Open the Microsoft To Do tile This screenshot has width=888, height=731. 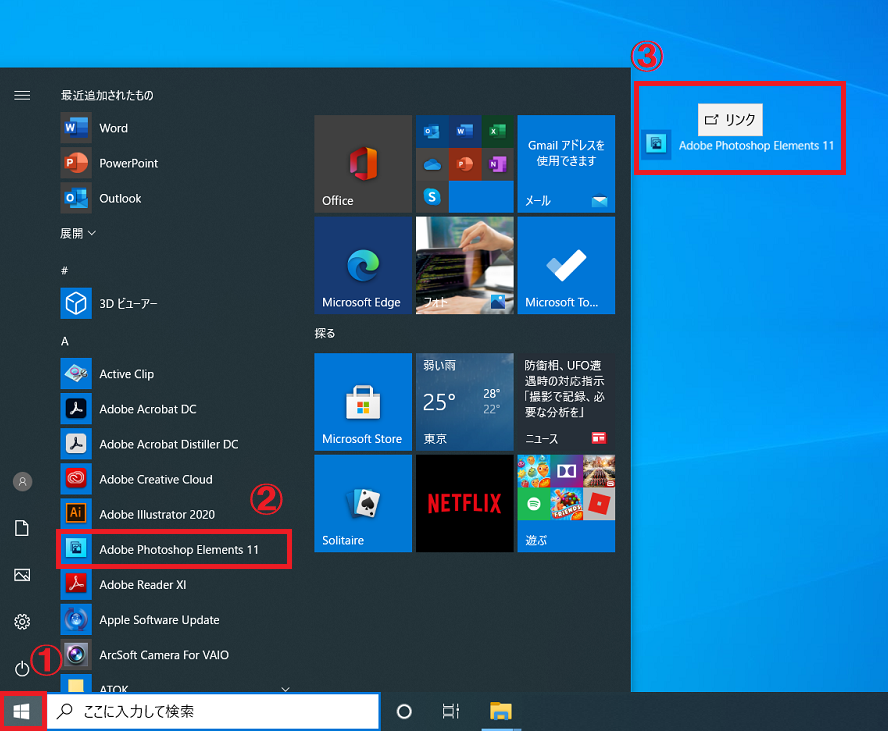click(x=566, y=265)
